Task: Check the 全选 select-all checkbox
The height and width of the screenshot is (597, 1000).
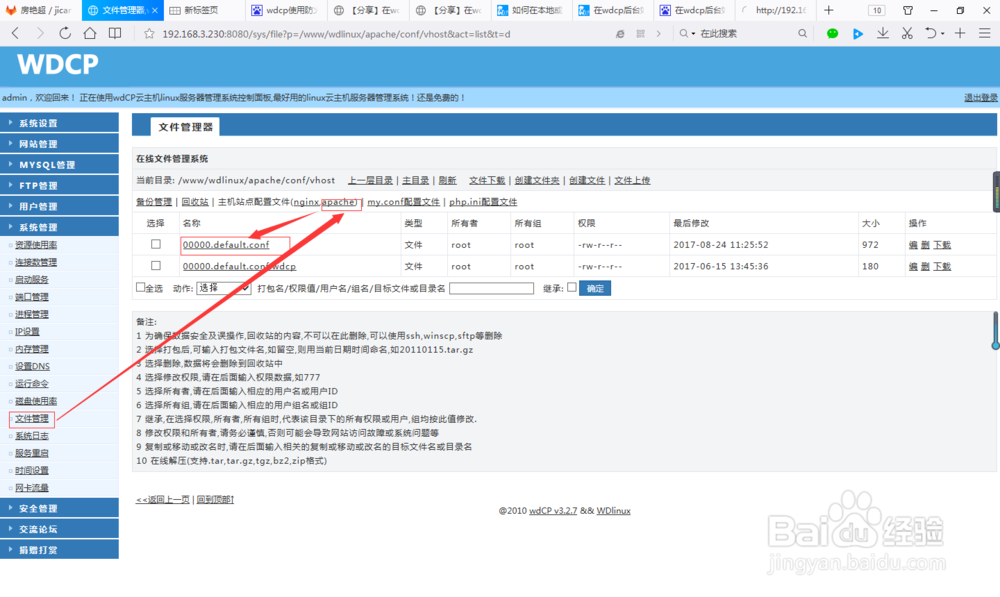Action: 140,288
